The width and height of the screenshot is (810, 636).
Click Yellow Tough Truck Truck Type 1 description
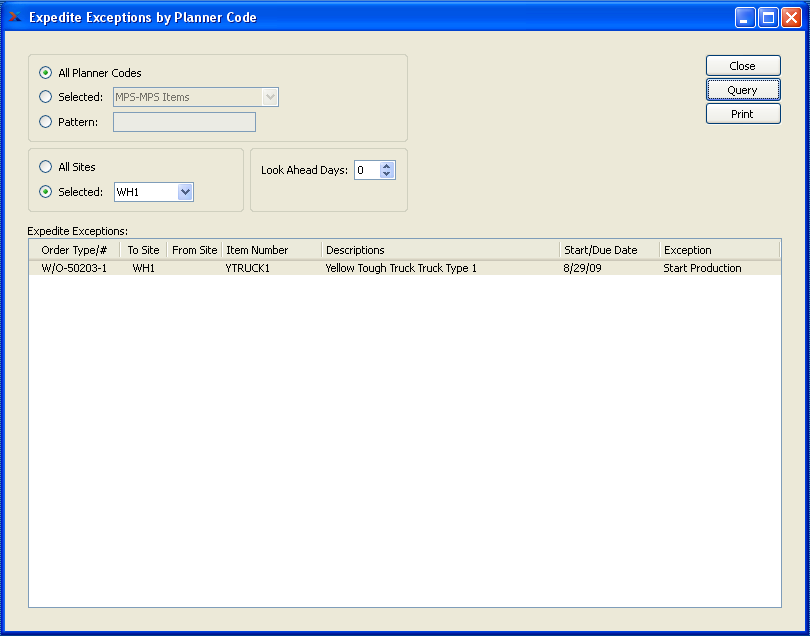(x=401, y=268)
